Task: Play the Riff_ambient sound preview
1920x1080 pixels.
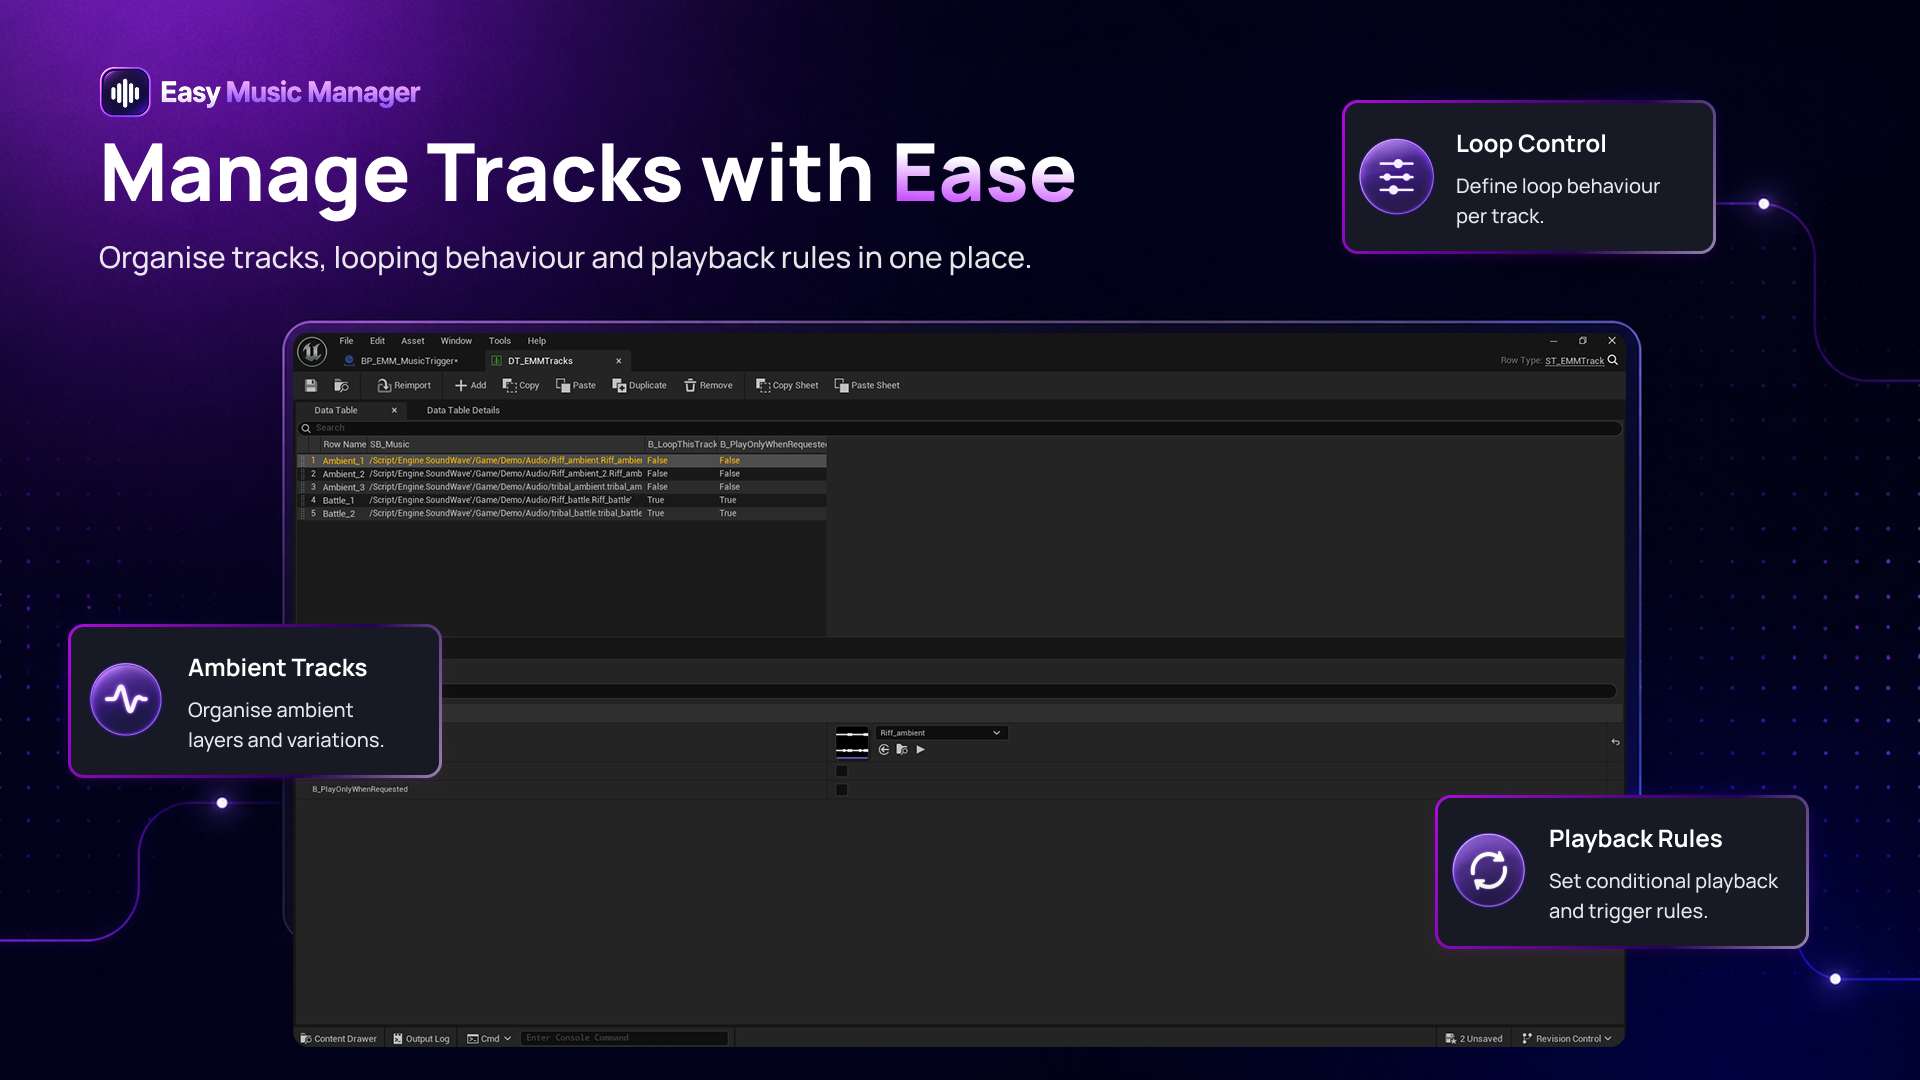Action: [x=920, y=749]
